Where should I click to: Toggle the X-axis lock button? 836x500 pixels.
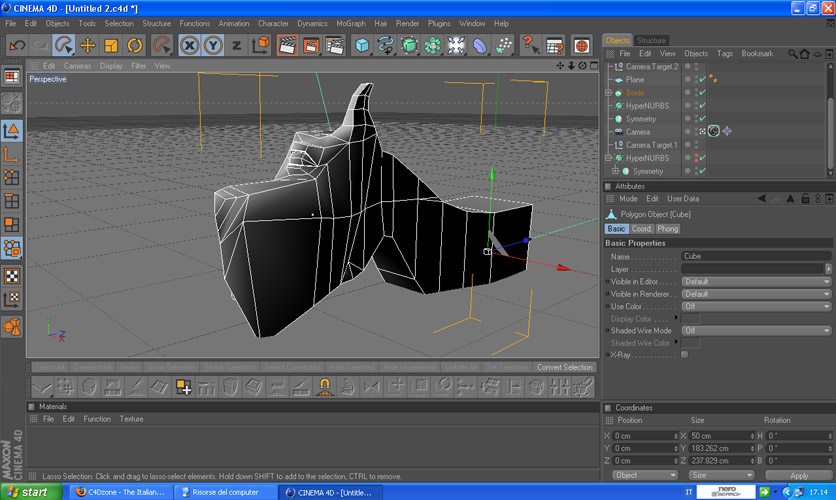pyautogui.click(x=189, y=45)
